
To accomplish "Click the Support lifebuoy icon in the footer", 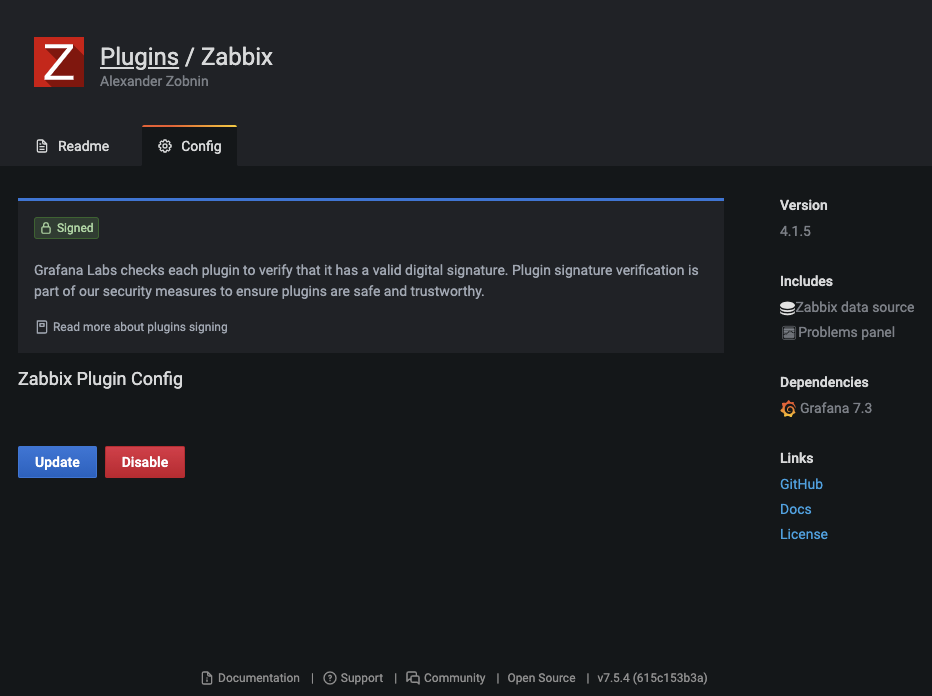I will (329, 678).
